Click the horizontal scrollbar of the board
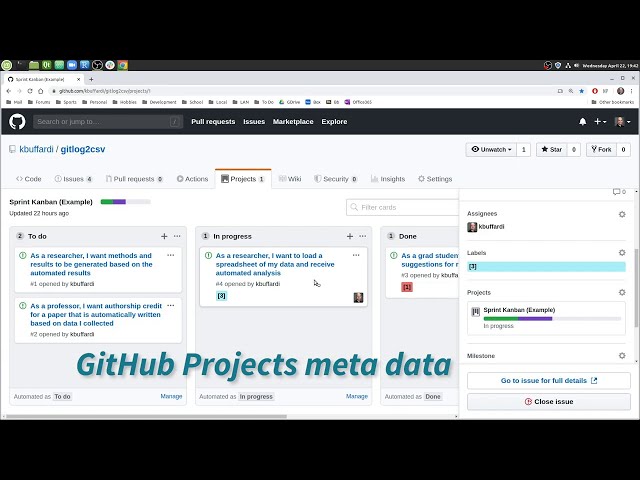The height and width of the screenshot is (480, 640). tap(146, 416)
